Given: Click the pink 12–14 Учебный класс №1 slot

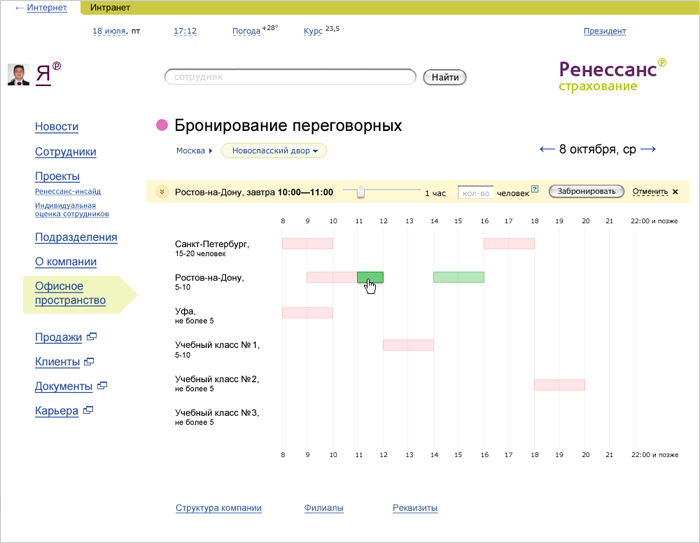Looking at the screenshot, I should coord(408,345).
